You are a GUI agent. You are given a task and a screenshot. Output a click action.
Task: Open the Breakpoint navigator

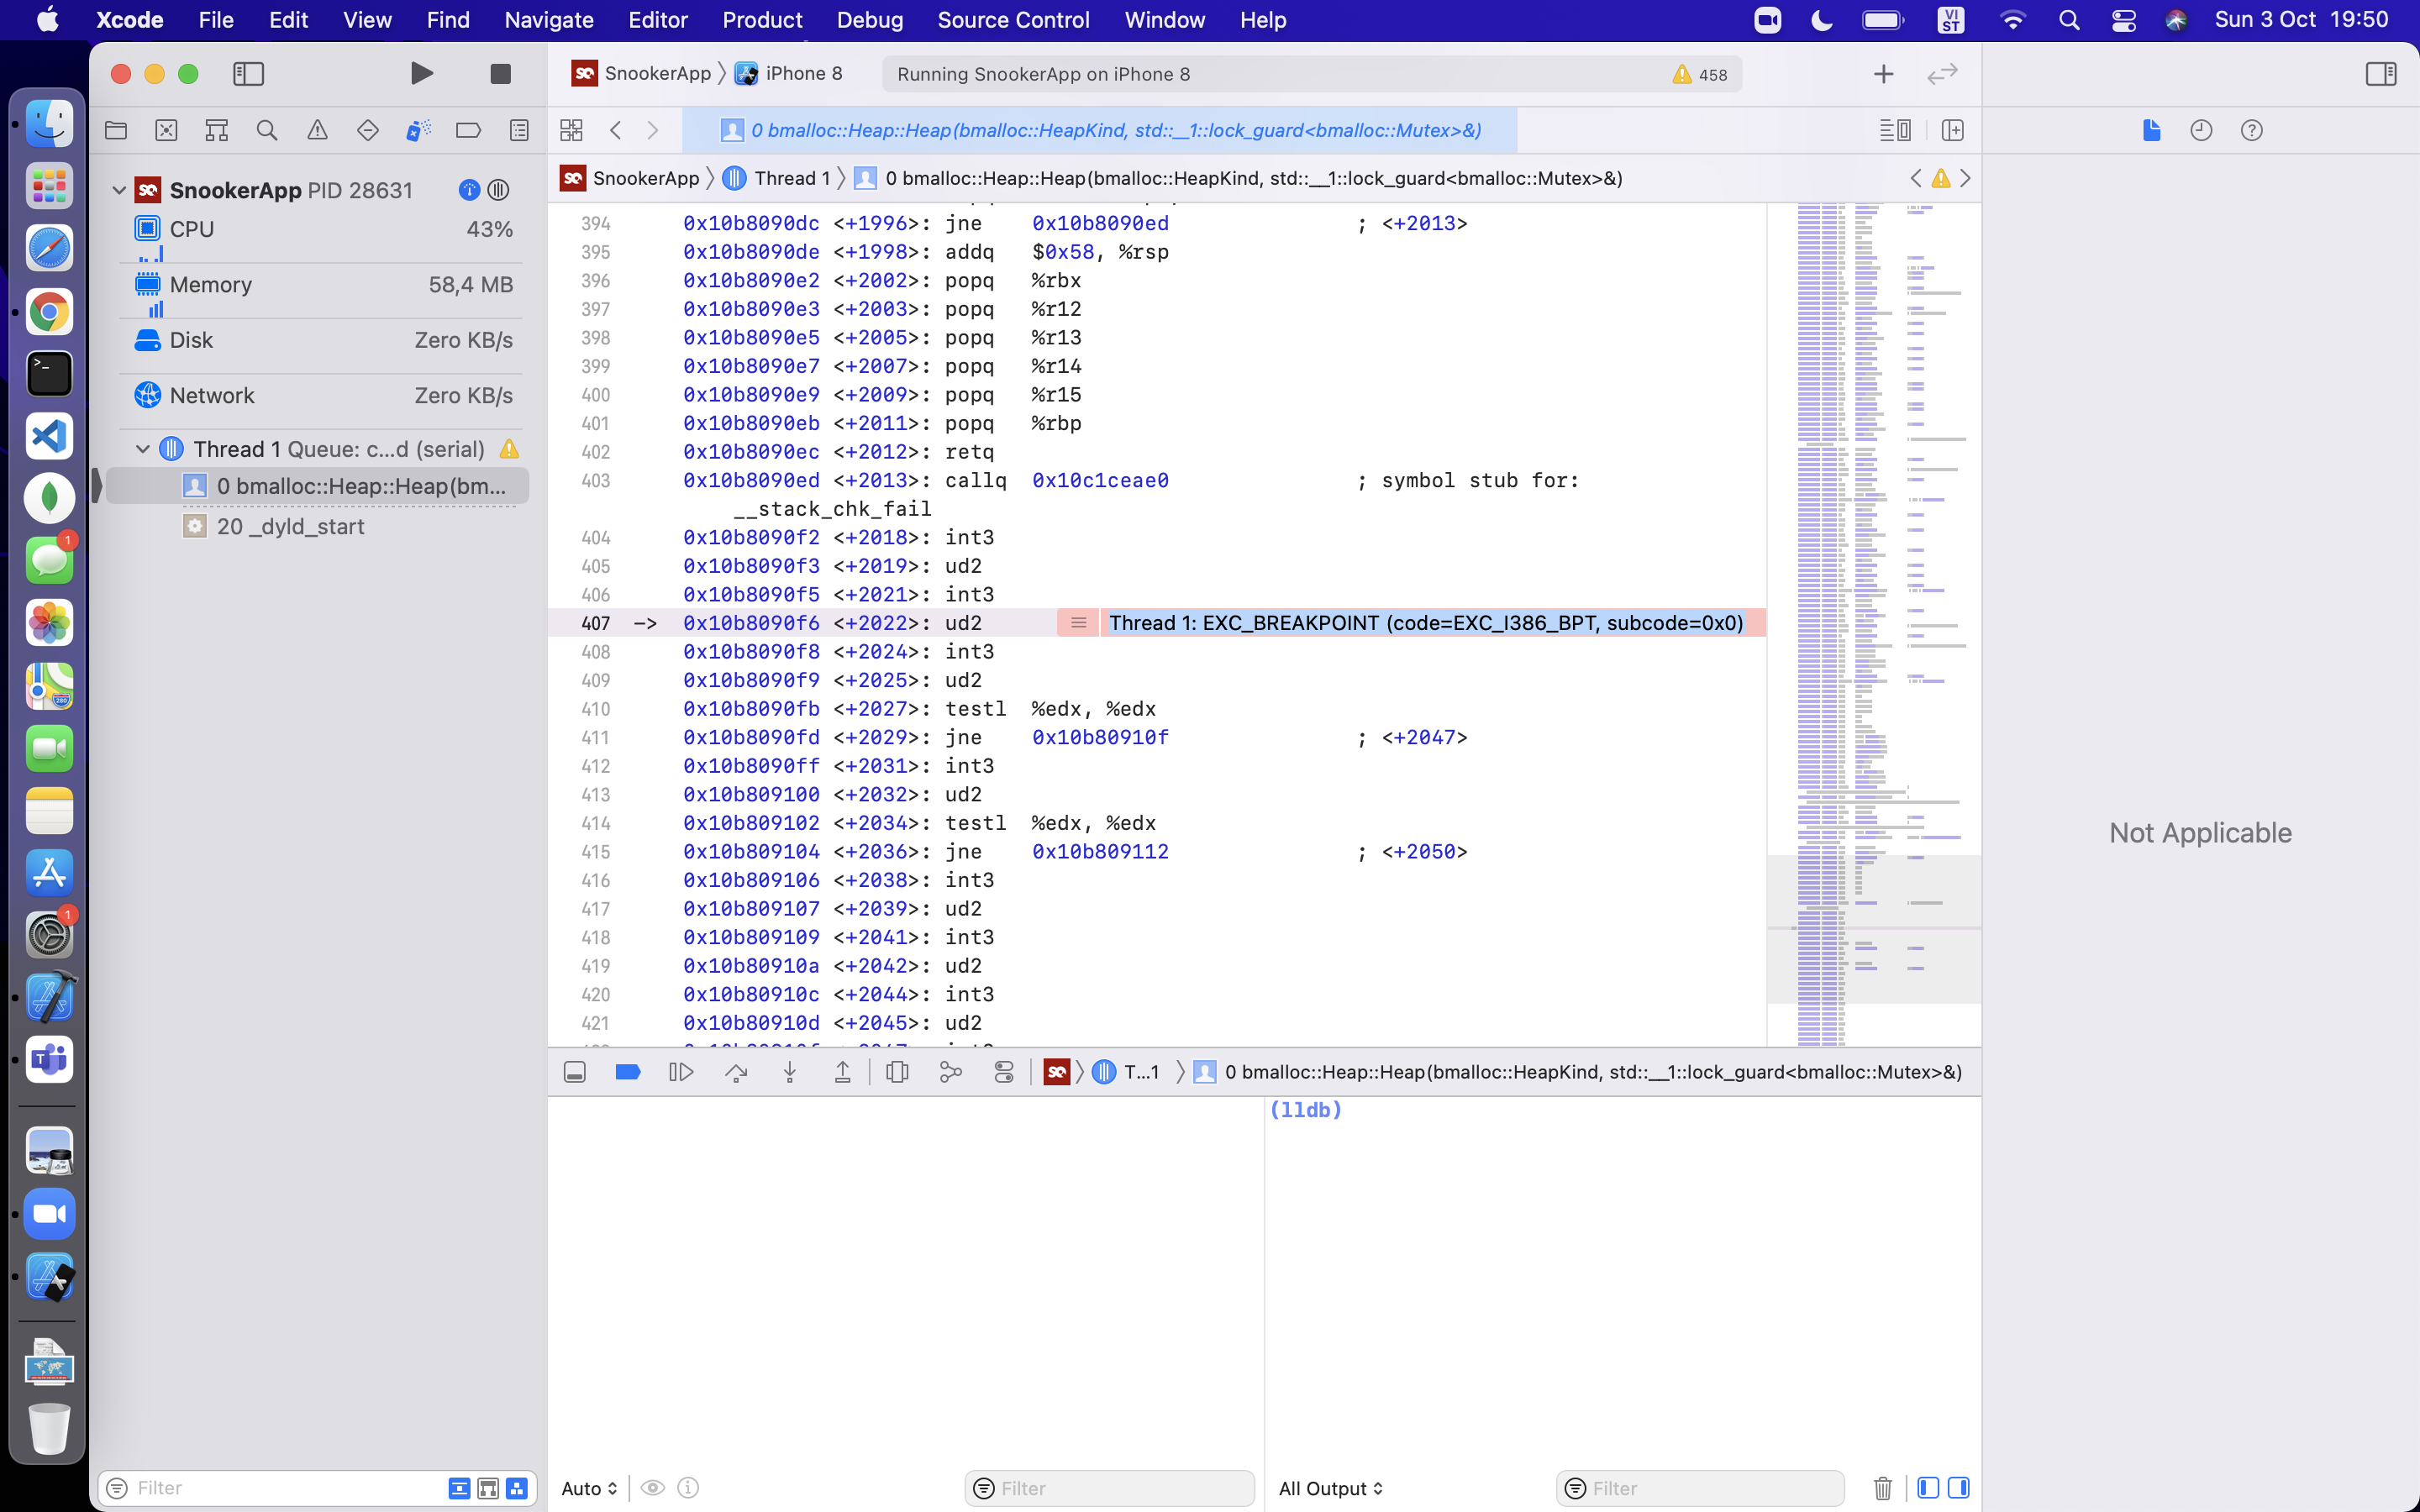pyautogui.click(x=467, y=130)
